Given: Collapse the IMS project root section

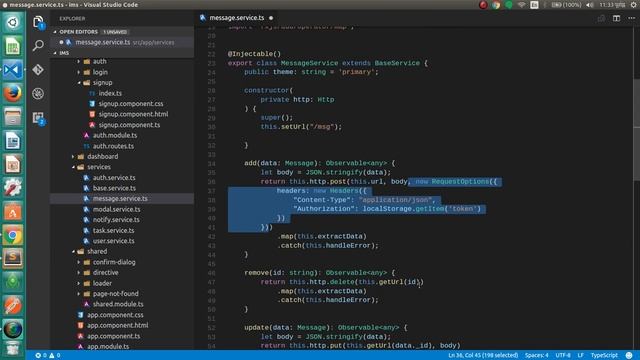Looking at the screenshot, I should point(55,53).
